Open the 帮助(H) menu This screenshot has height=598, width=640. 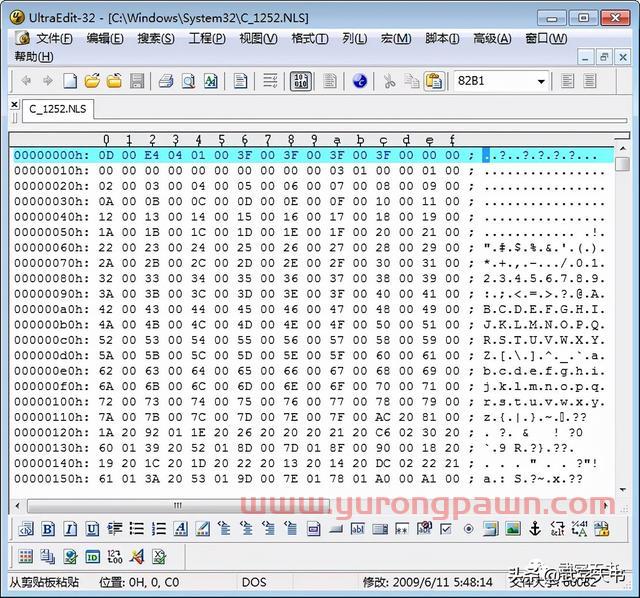33,56
